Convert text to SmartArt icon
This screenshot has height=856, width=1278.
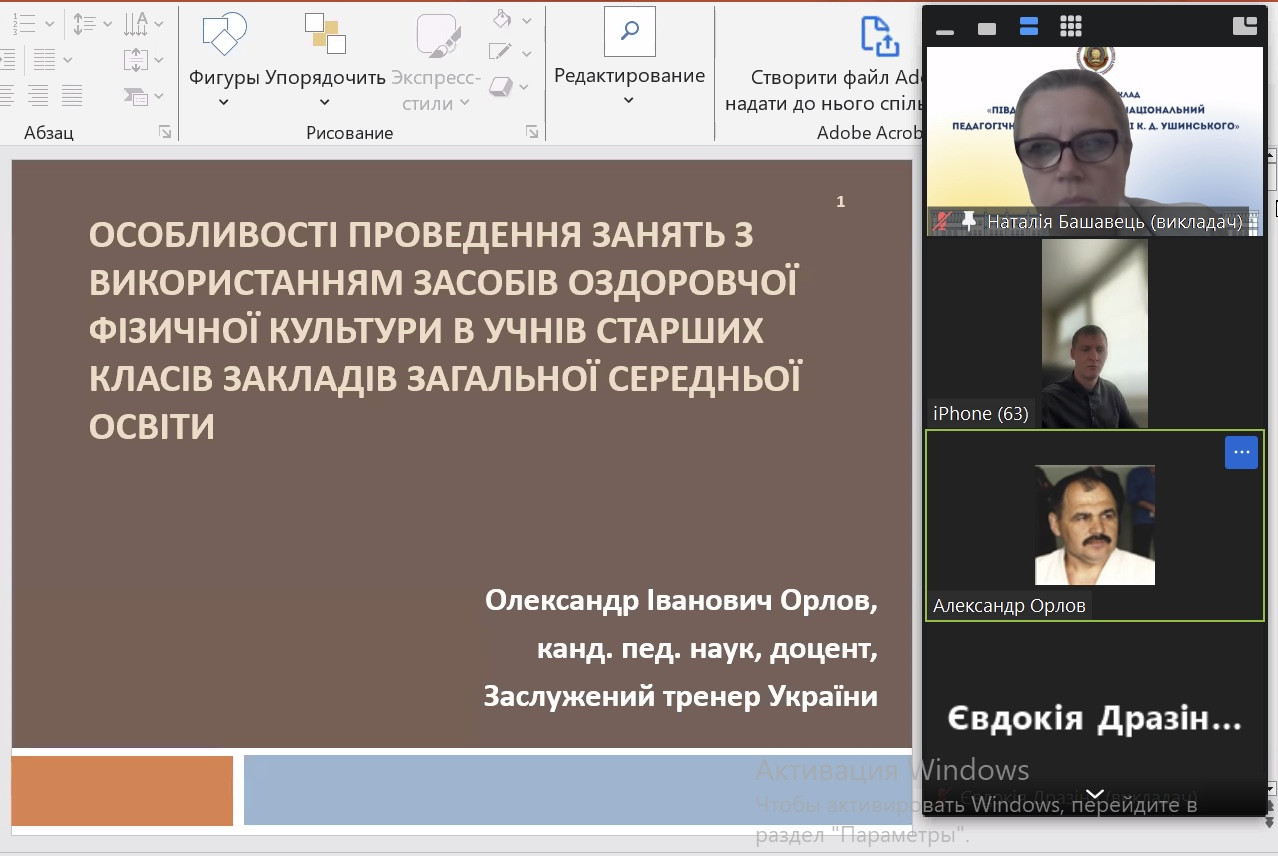point(136,96)
